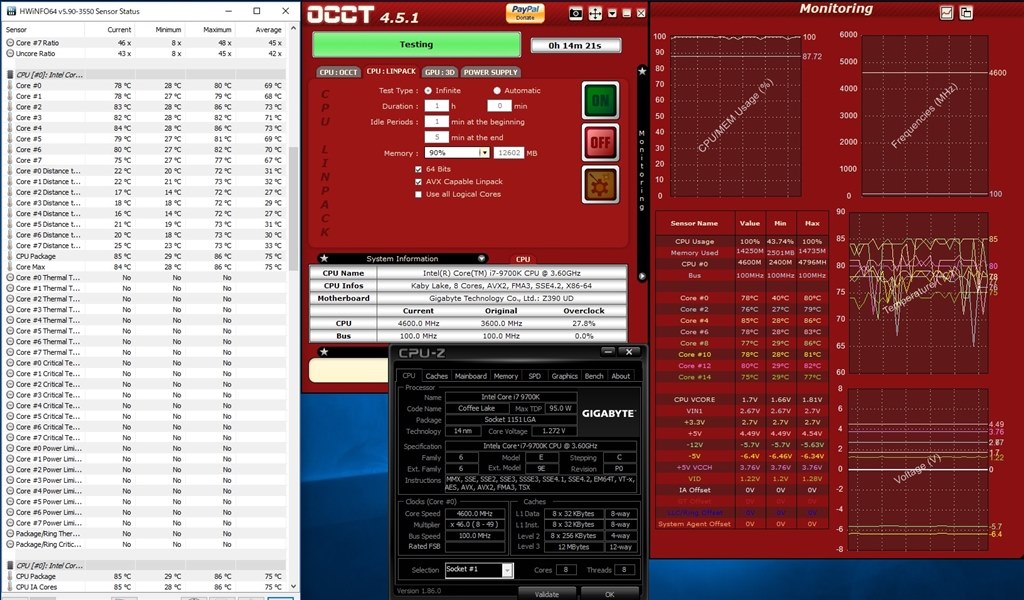Open Graphics tab in CPU-Z
1024x600 pixels.
coord(564,376)
